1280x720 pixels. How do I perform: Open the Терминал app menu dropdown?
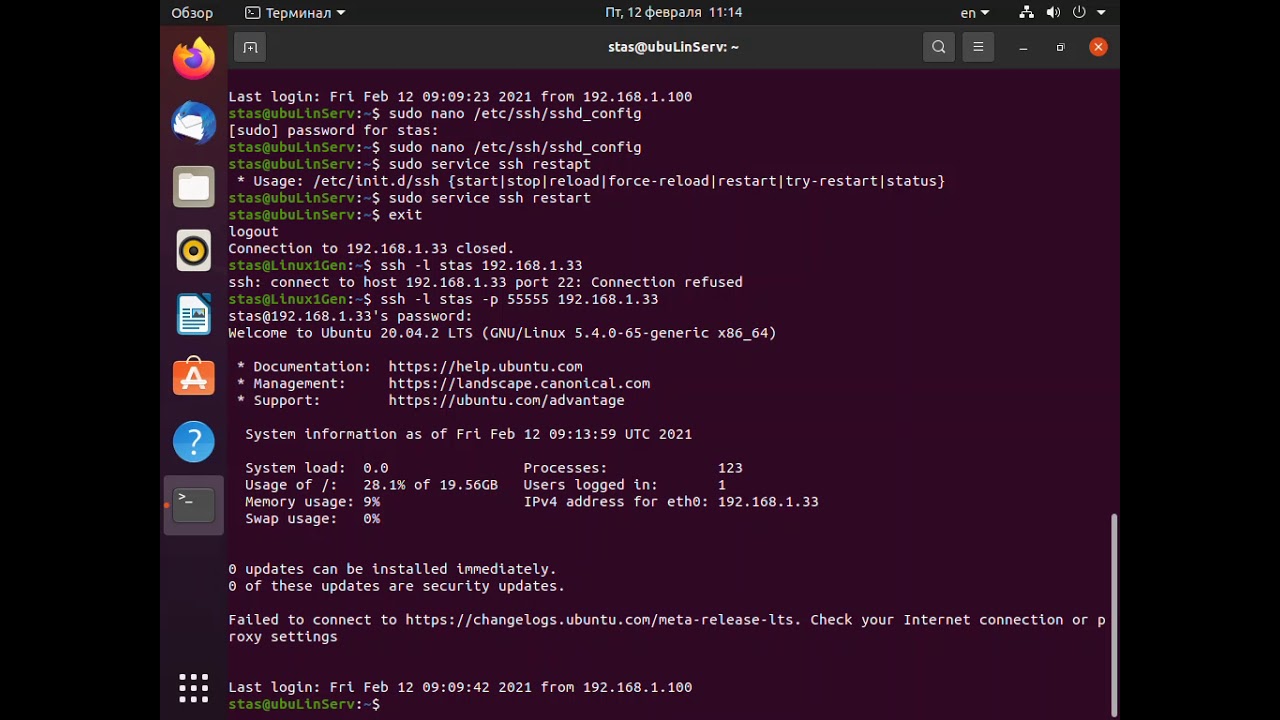[x=295, y=13]
